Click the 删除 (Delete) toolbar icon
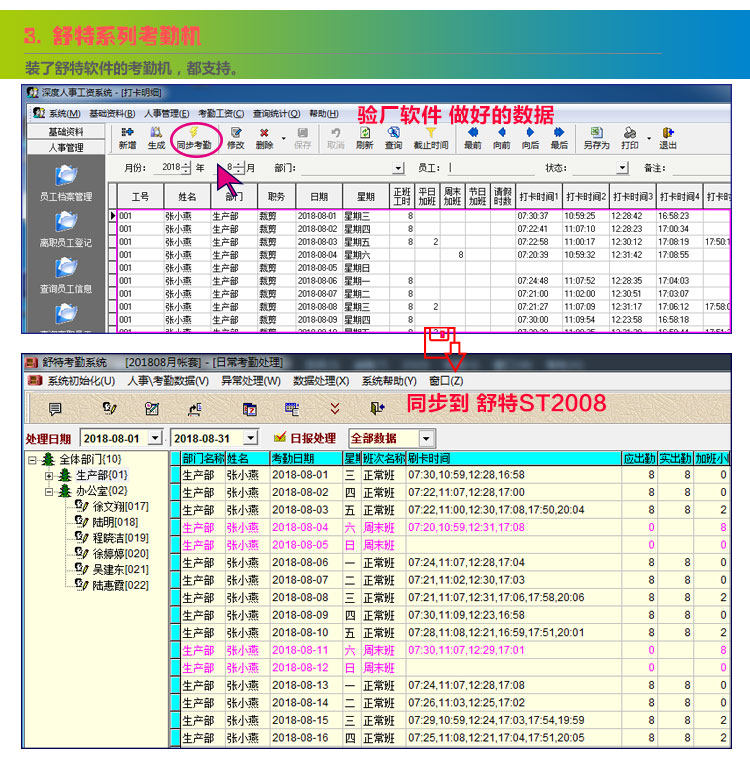 point(264,138)
